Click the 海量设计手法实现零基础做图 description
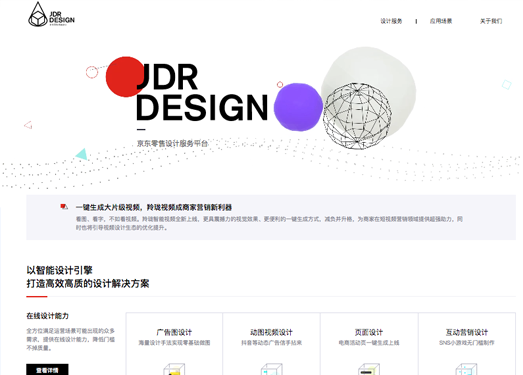Screen dimensions: 523x375 click(174, 343)
